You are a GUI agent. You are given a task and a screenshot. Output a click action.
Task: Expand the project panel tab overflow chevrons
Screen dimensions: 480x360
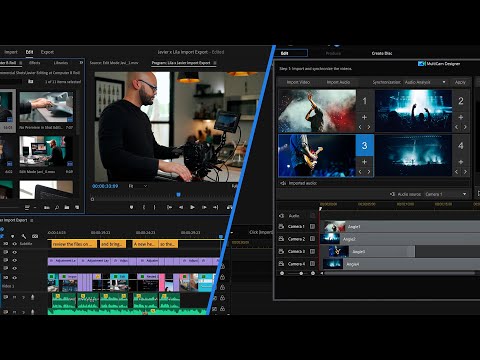point(81,63)
